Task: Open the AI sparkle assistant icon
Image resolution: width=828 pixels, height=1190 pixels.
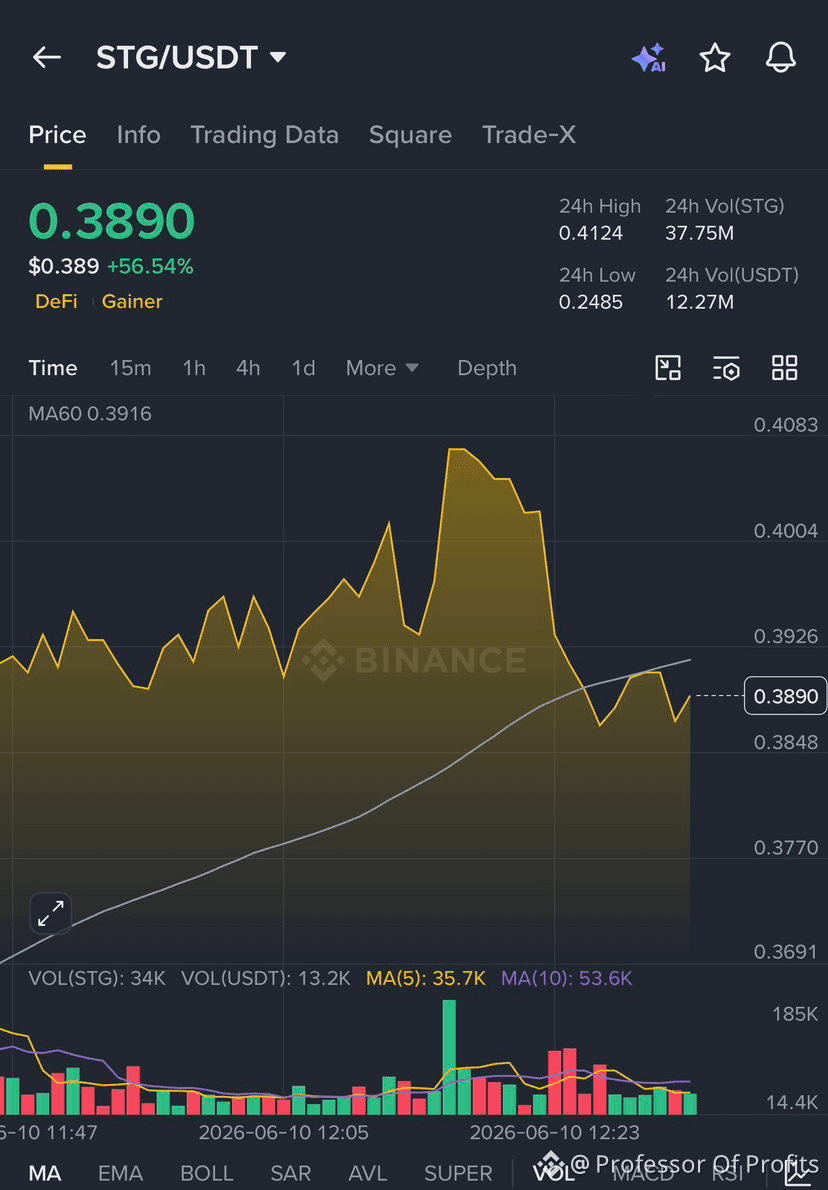Action: [x=648, y=58]
